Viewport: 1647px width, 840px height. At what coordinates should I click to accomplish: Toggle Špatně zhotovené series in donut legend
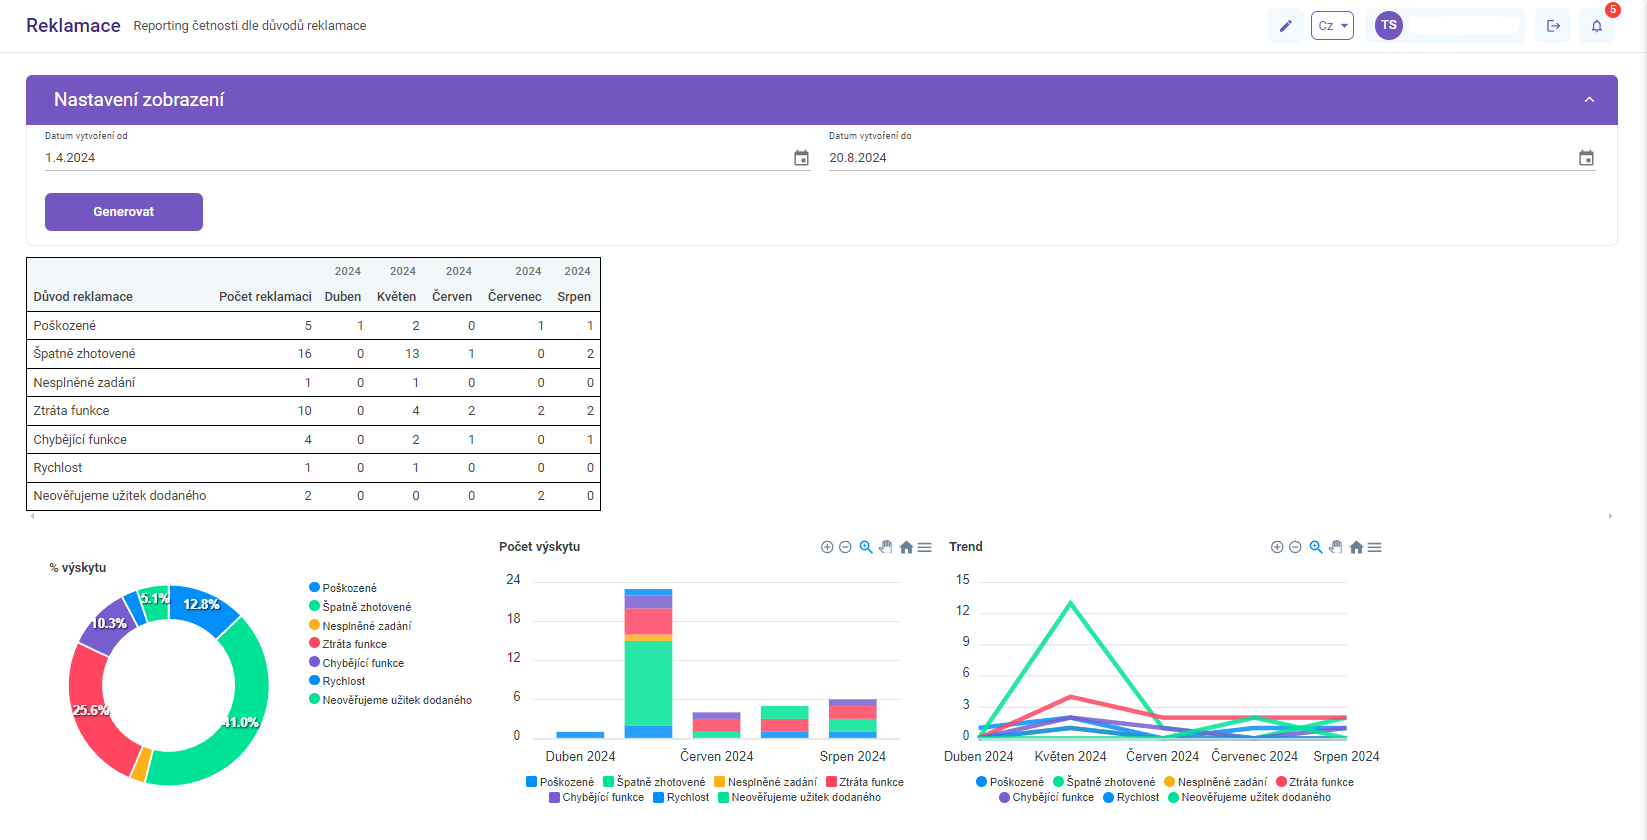tap(360, 607)
